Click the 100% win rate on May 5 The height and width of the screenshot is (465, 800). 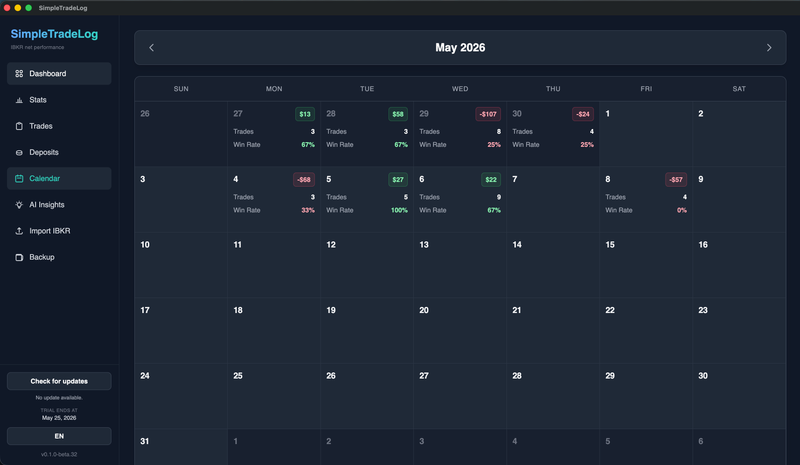[399, 210]
